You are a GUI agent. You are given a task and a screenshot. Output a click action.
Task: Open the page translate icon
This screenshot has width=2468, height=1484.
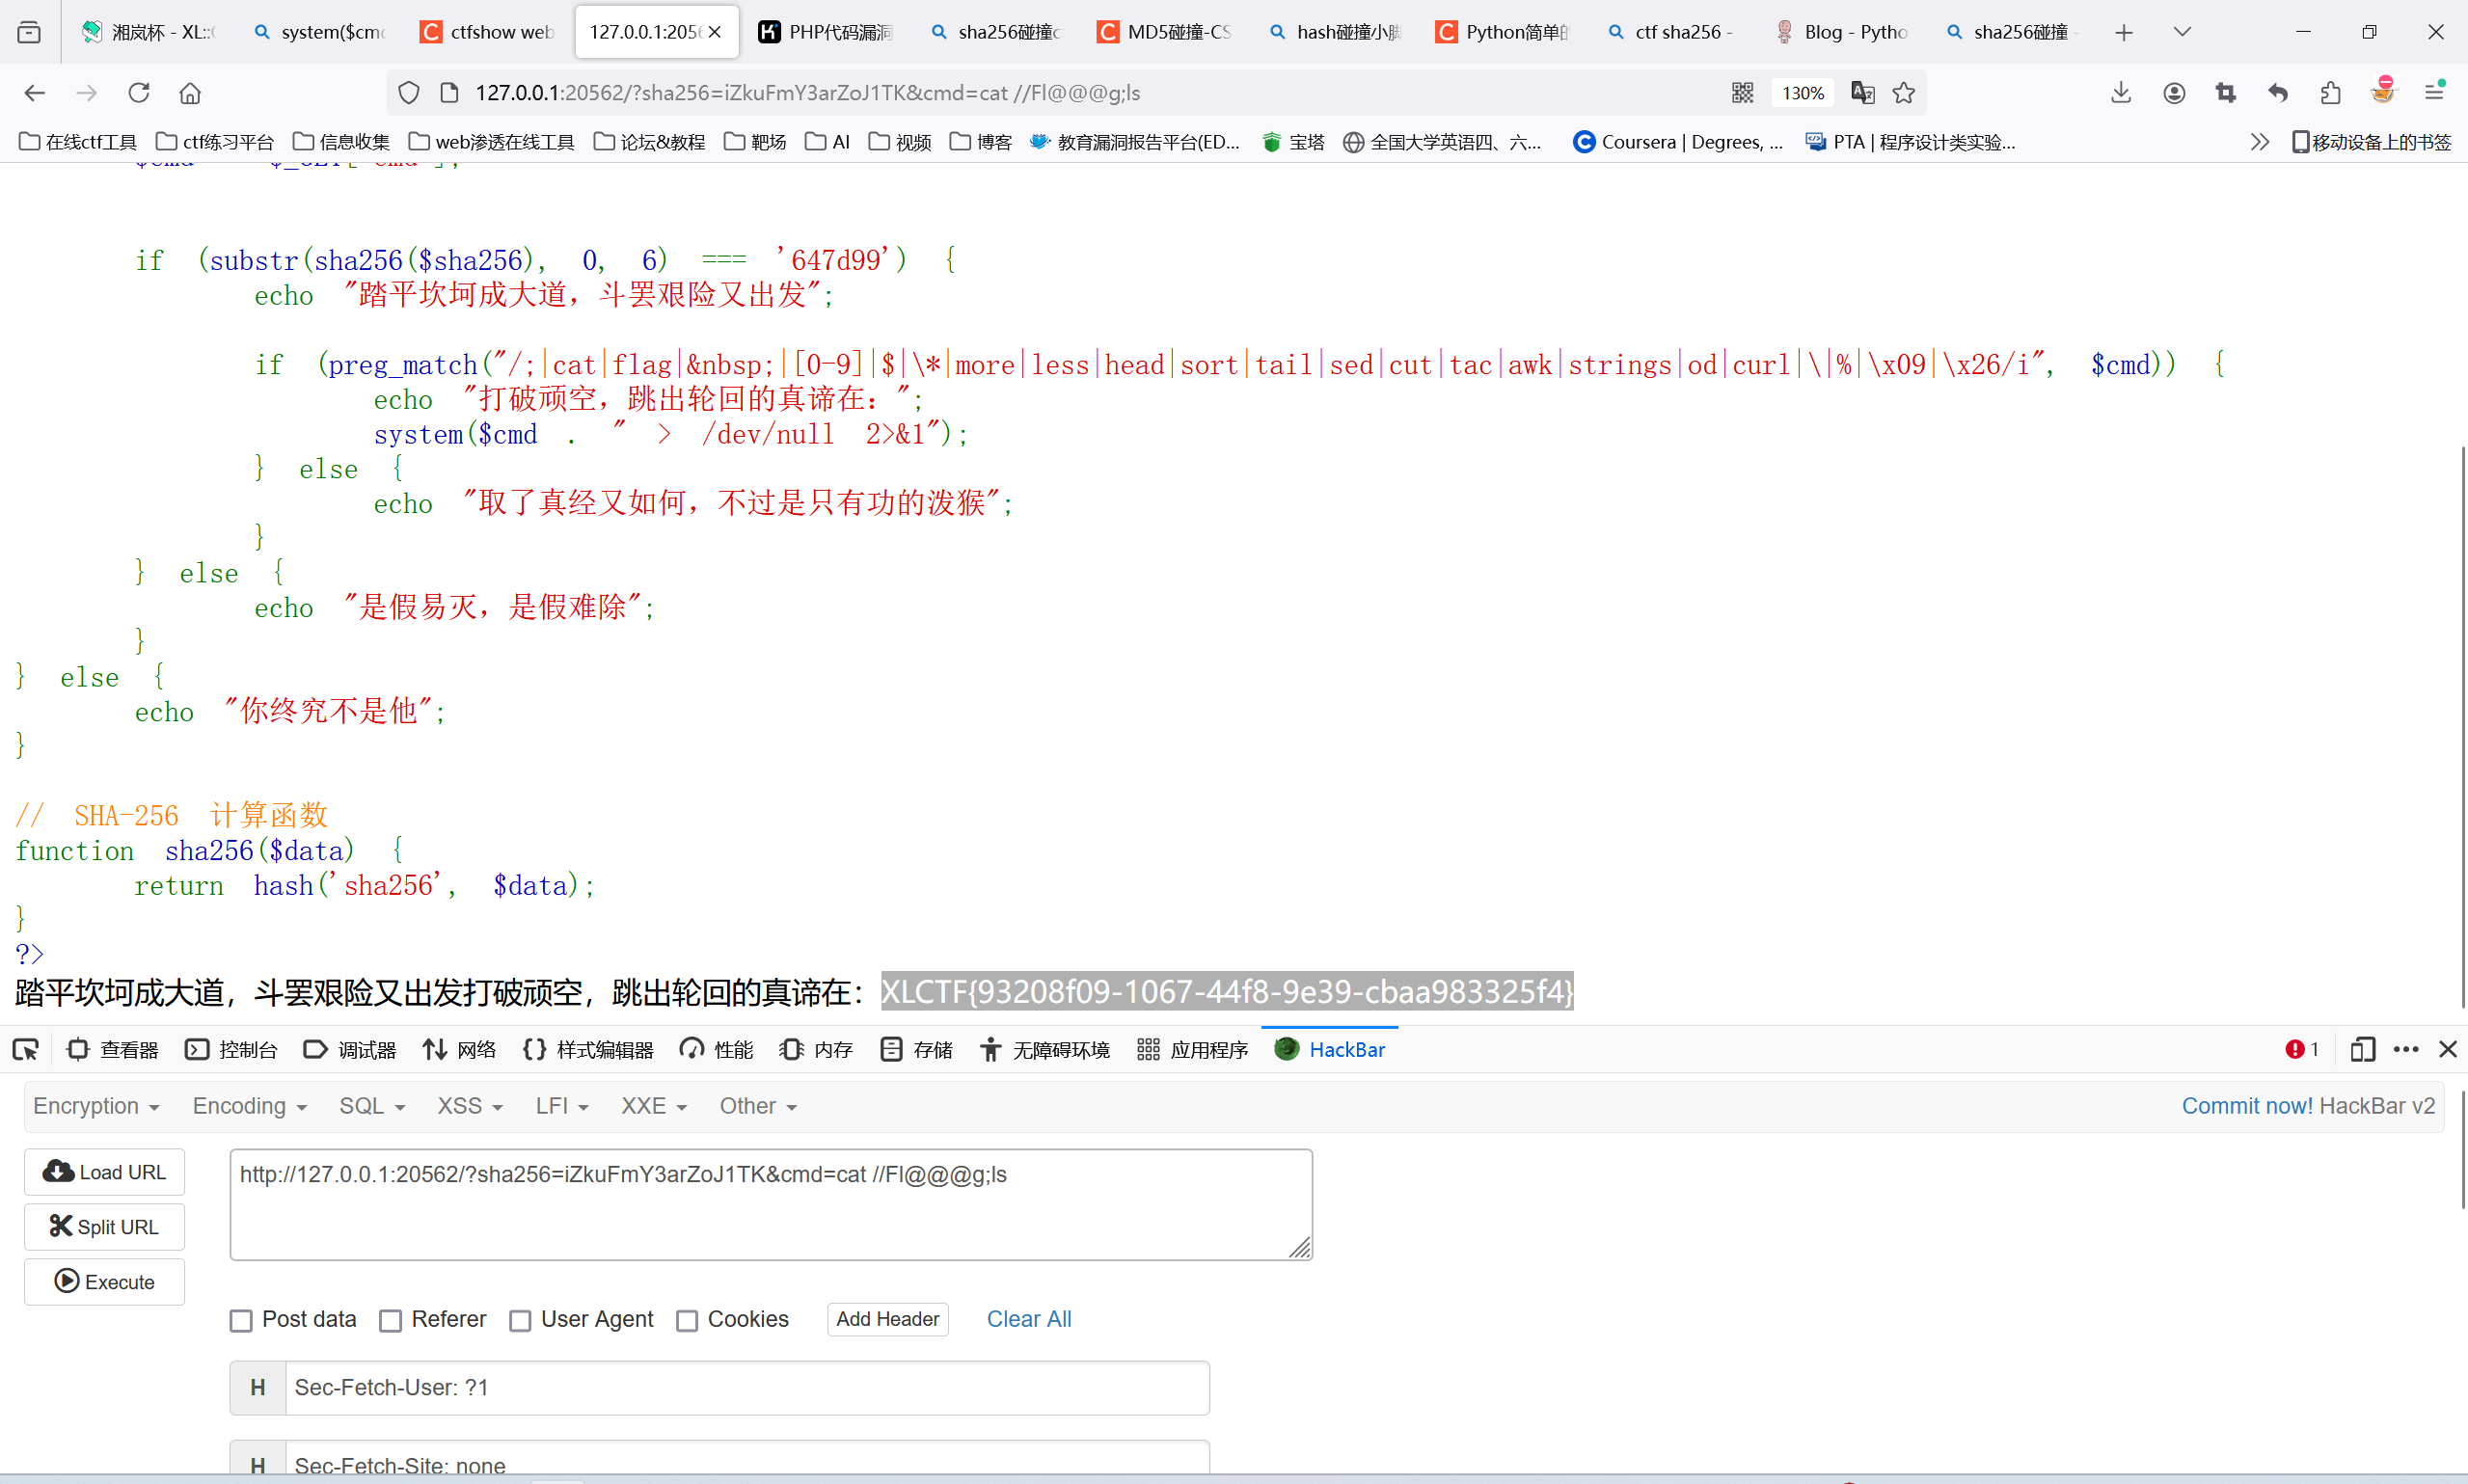(x=1862, y=93)
